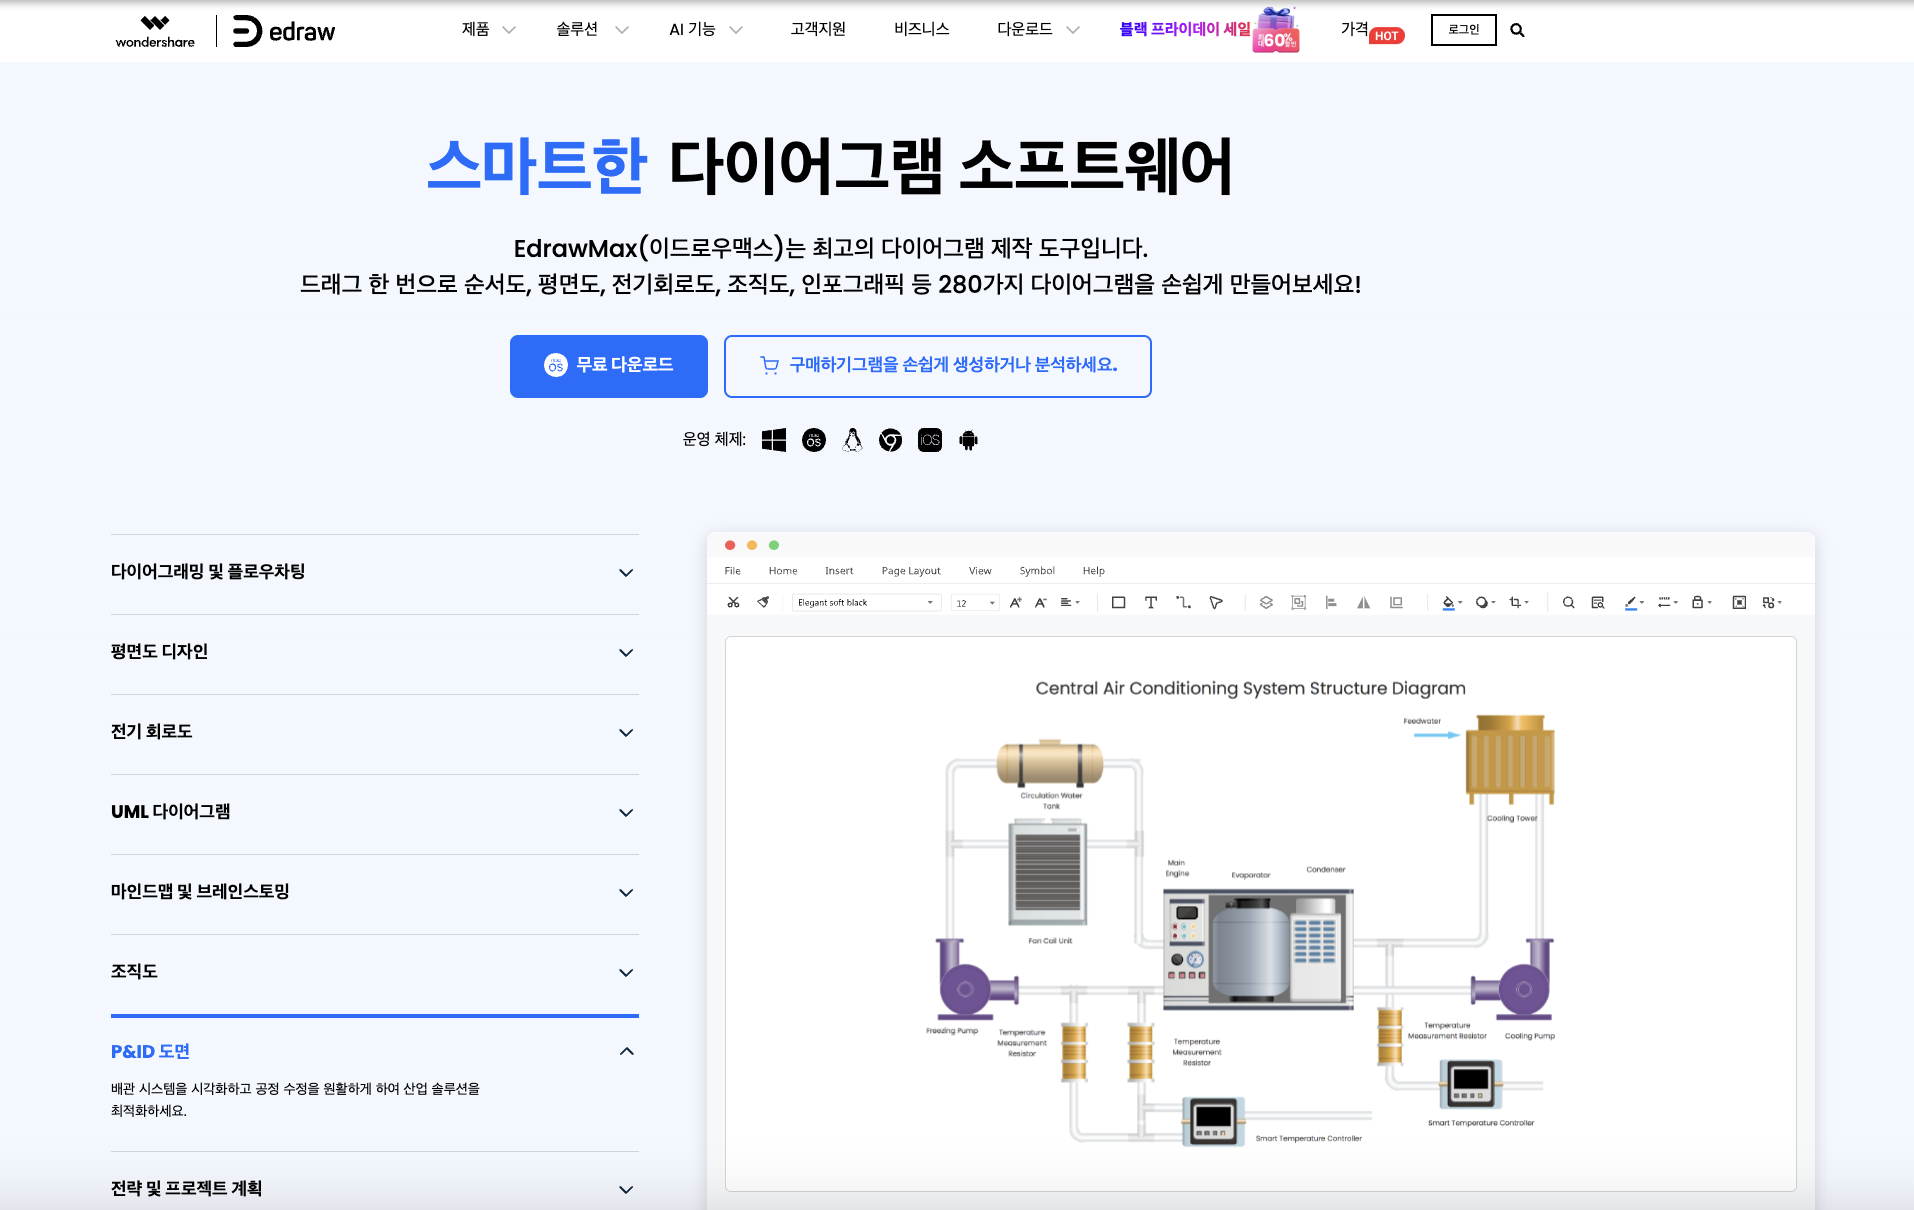1914x1210 pixels.
Task: Click the 로그인 button
Action: tap(1464, 30)
